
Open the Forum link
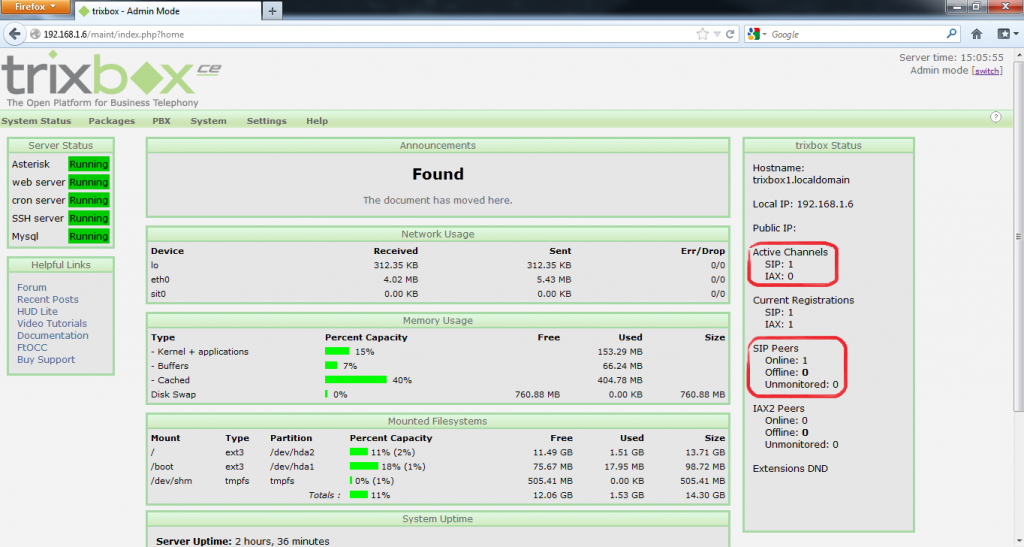(31, 287)
